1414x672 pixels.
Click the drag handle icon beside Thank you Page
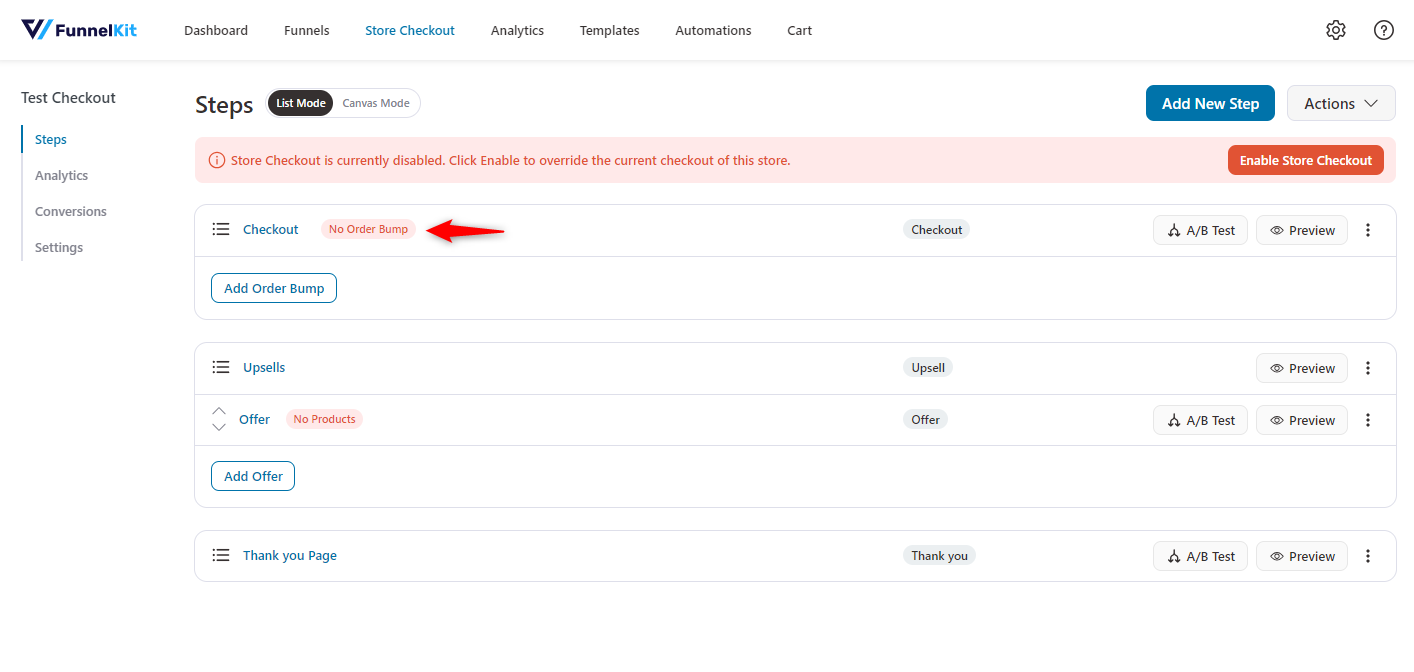(221, 555)
